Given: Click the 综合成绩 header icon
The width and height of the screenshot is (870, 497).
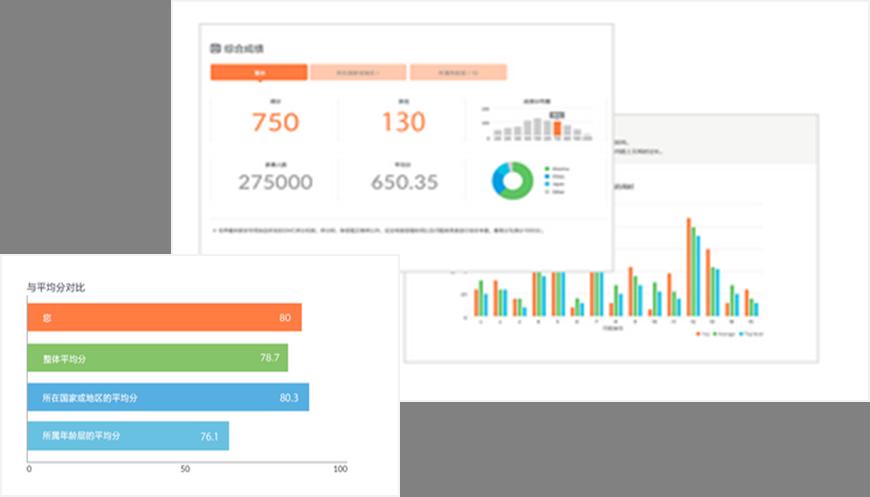Looking at the screenshot, I should [215, 48].
